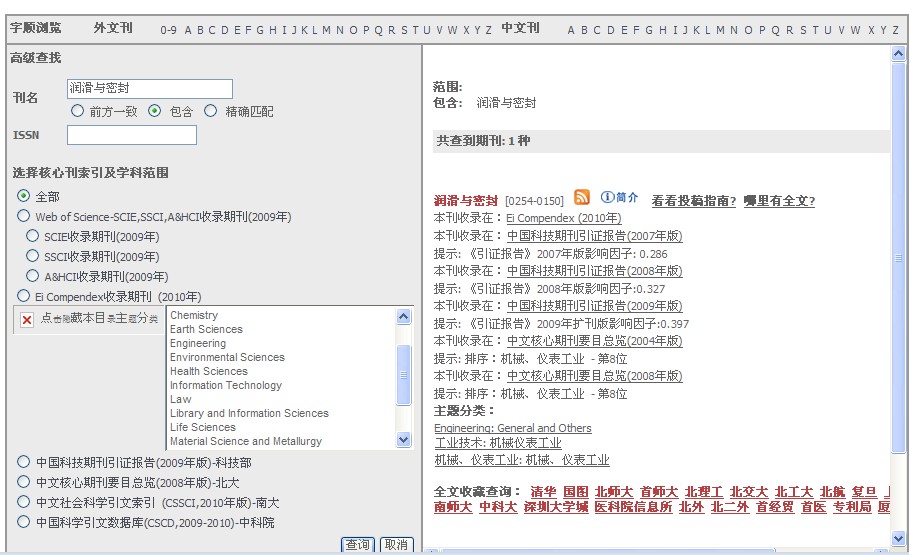Open 工业技术: 机械仪表工业 subject link
Viewport: 909px width, 555px height.
pyautogui.click(x=498, y=443)
